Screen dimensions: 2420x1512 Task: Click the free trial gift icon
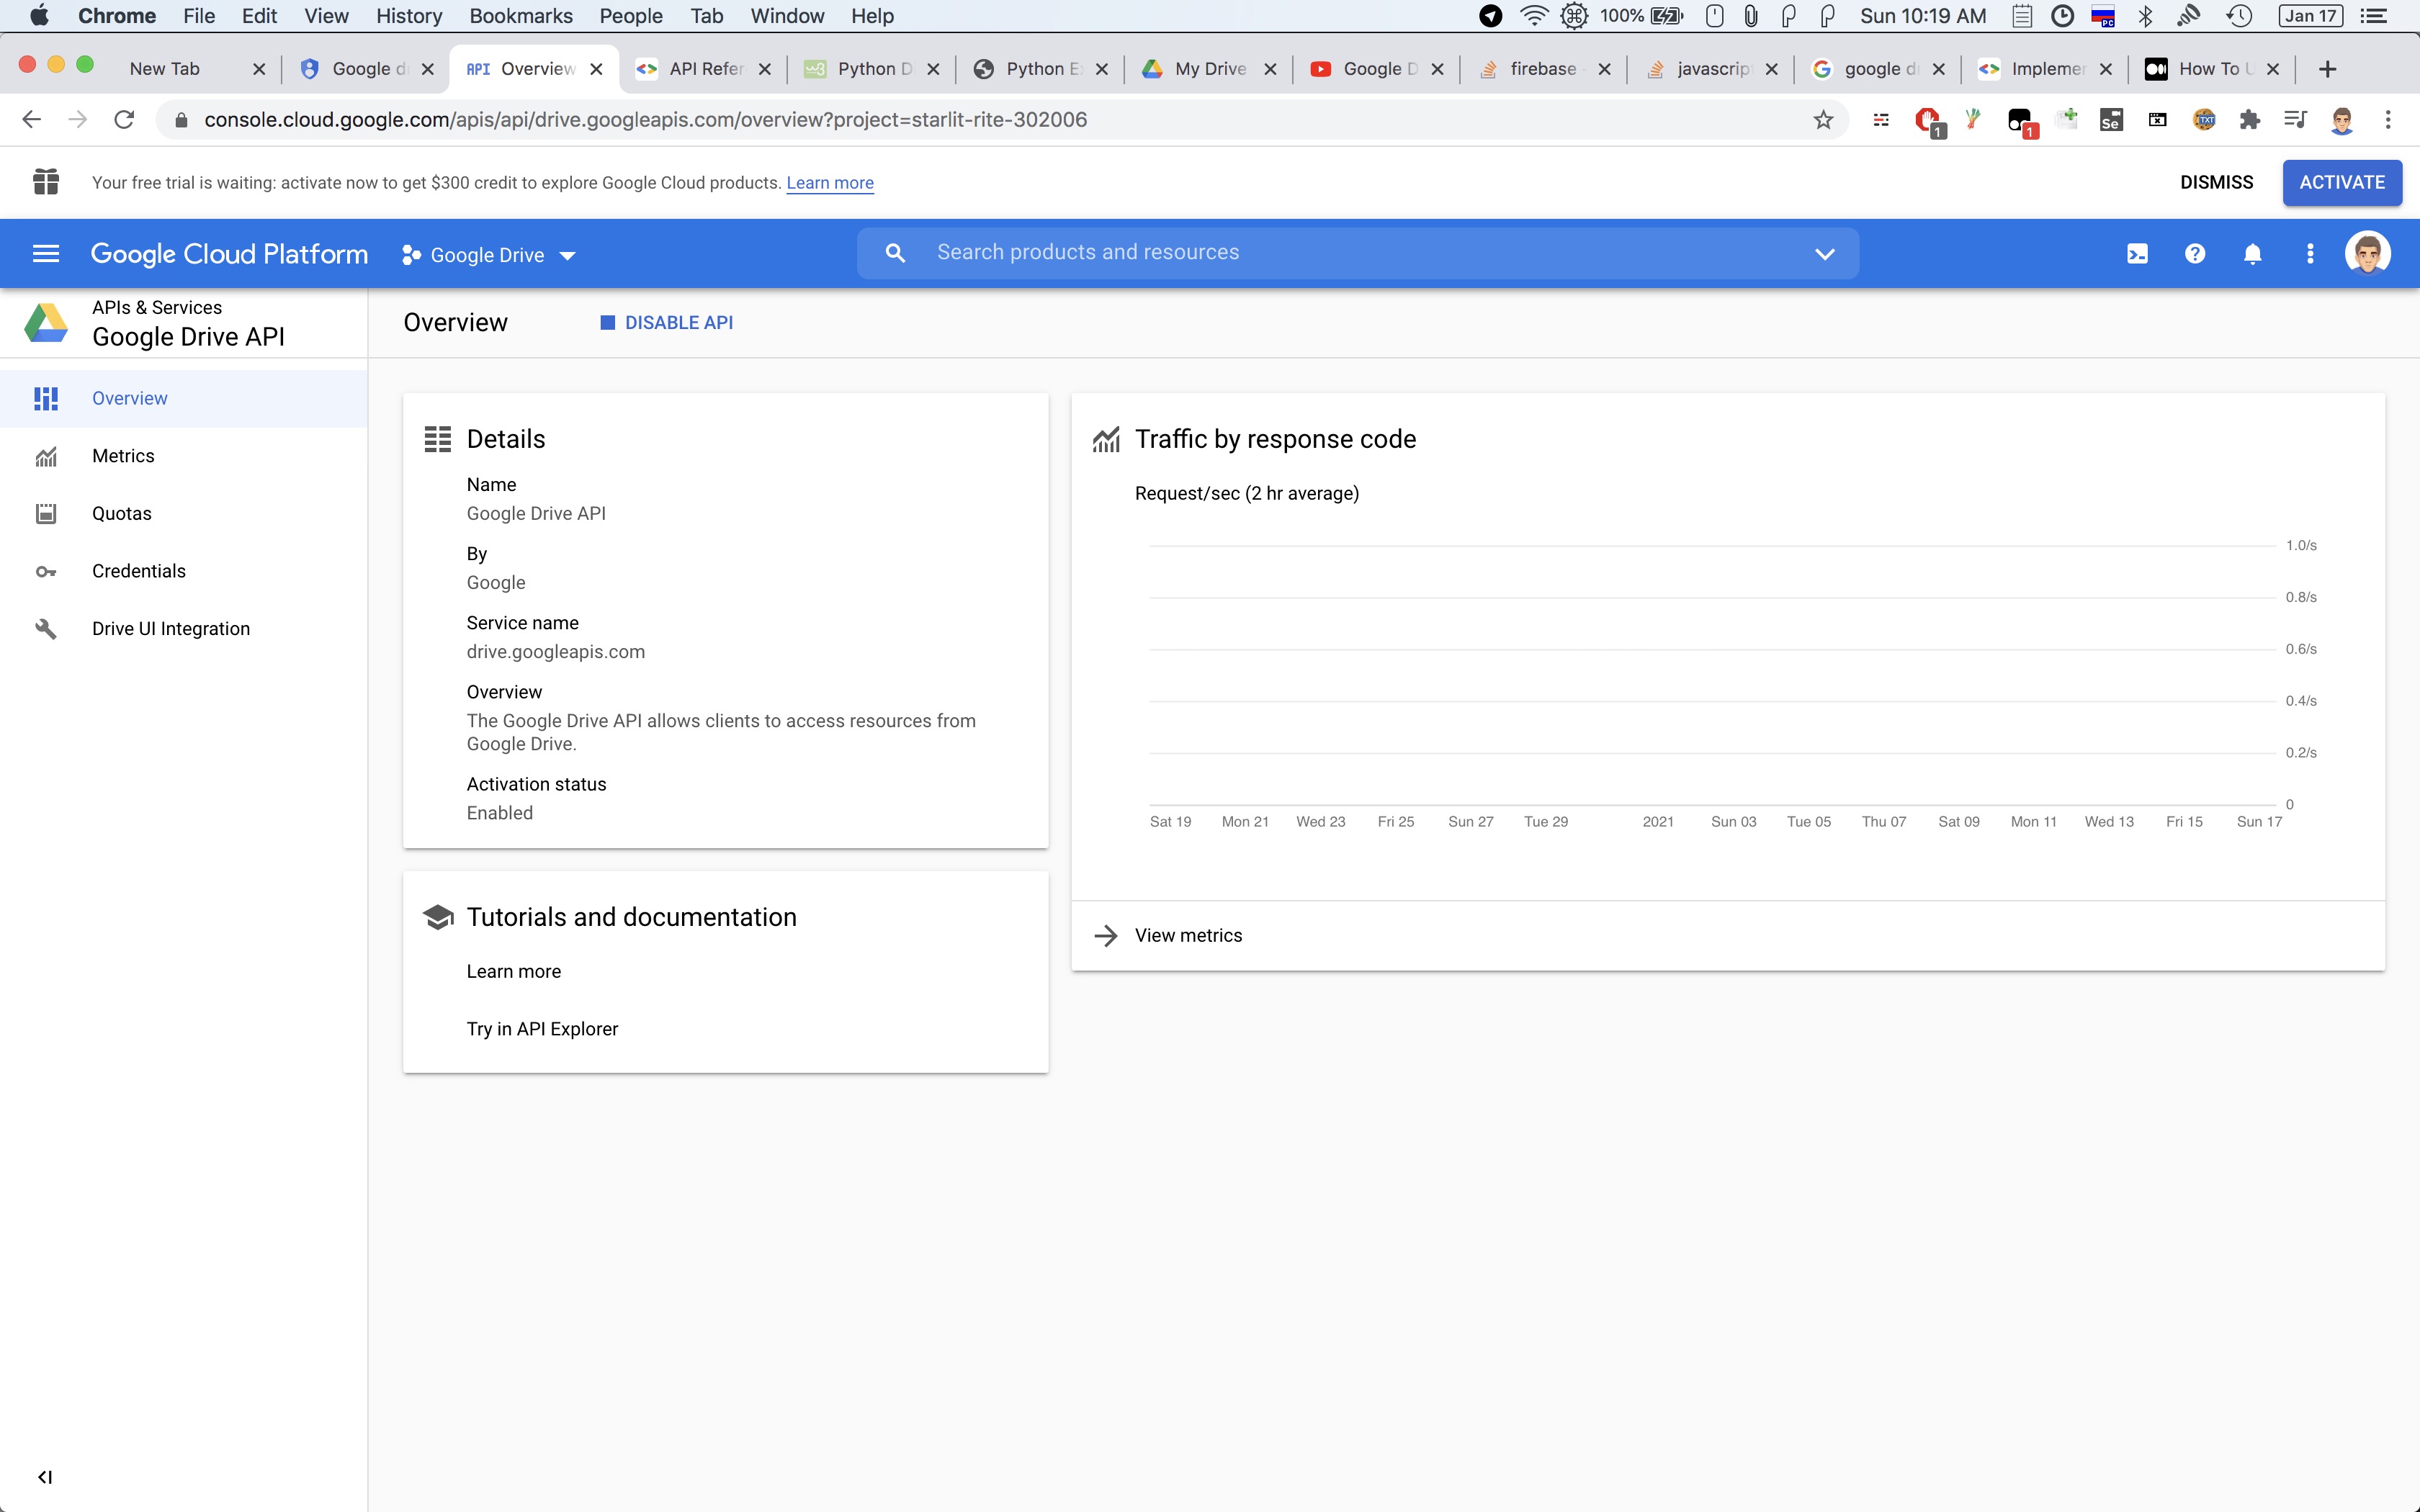pos(46,182)
